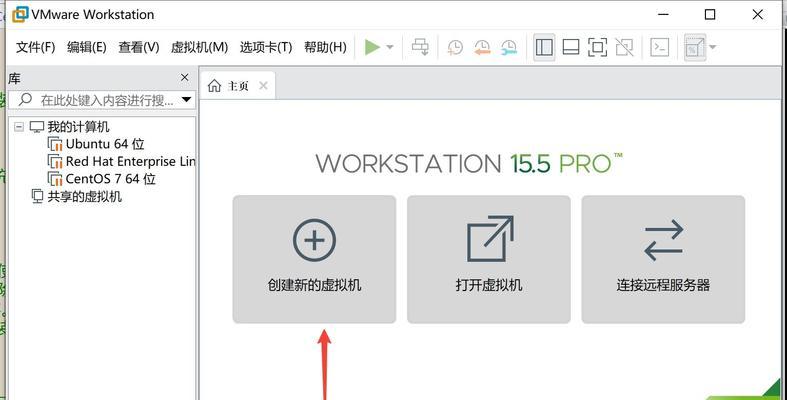
Task: Close the 主页 tab
Action: [263, 86]
